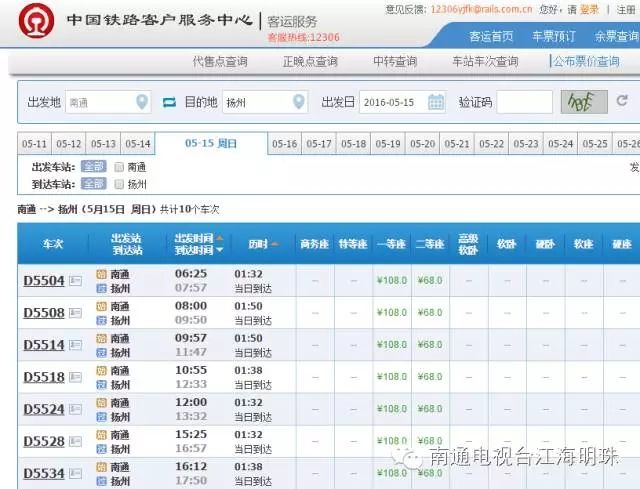Click the 登录 login link

pos(589,9)
